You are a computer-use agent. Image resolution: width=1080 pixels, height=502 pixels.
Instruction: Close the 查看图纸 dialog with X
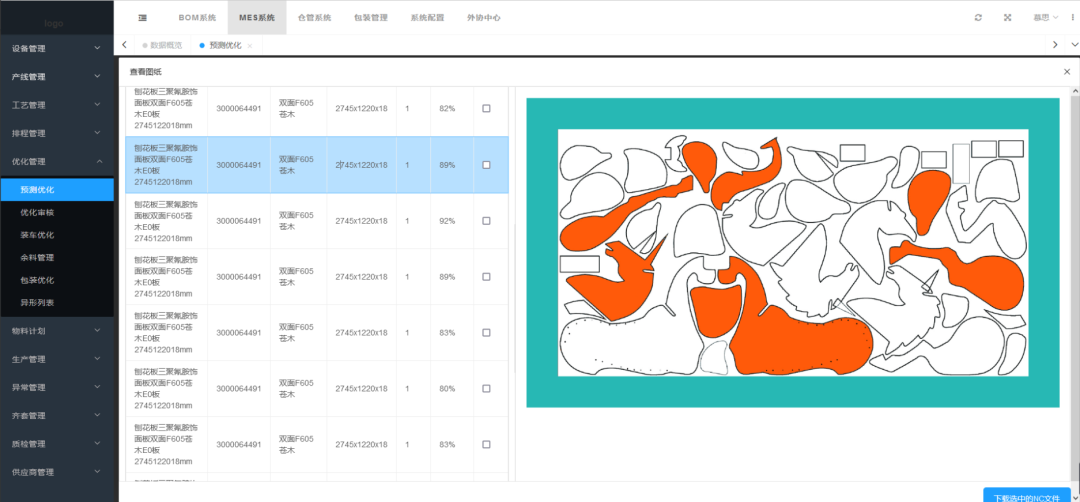pyautogui.click(x=1066, y=72)
